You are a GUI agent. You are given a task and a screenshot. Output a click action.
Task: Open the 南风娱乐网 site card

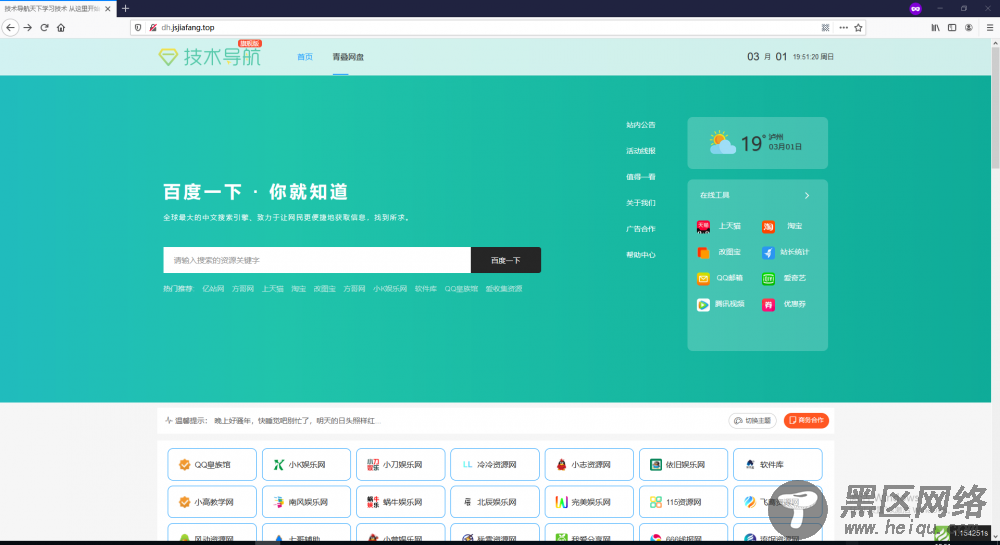tap(306, 502)
